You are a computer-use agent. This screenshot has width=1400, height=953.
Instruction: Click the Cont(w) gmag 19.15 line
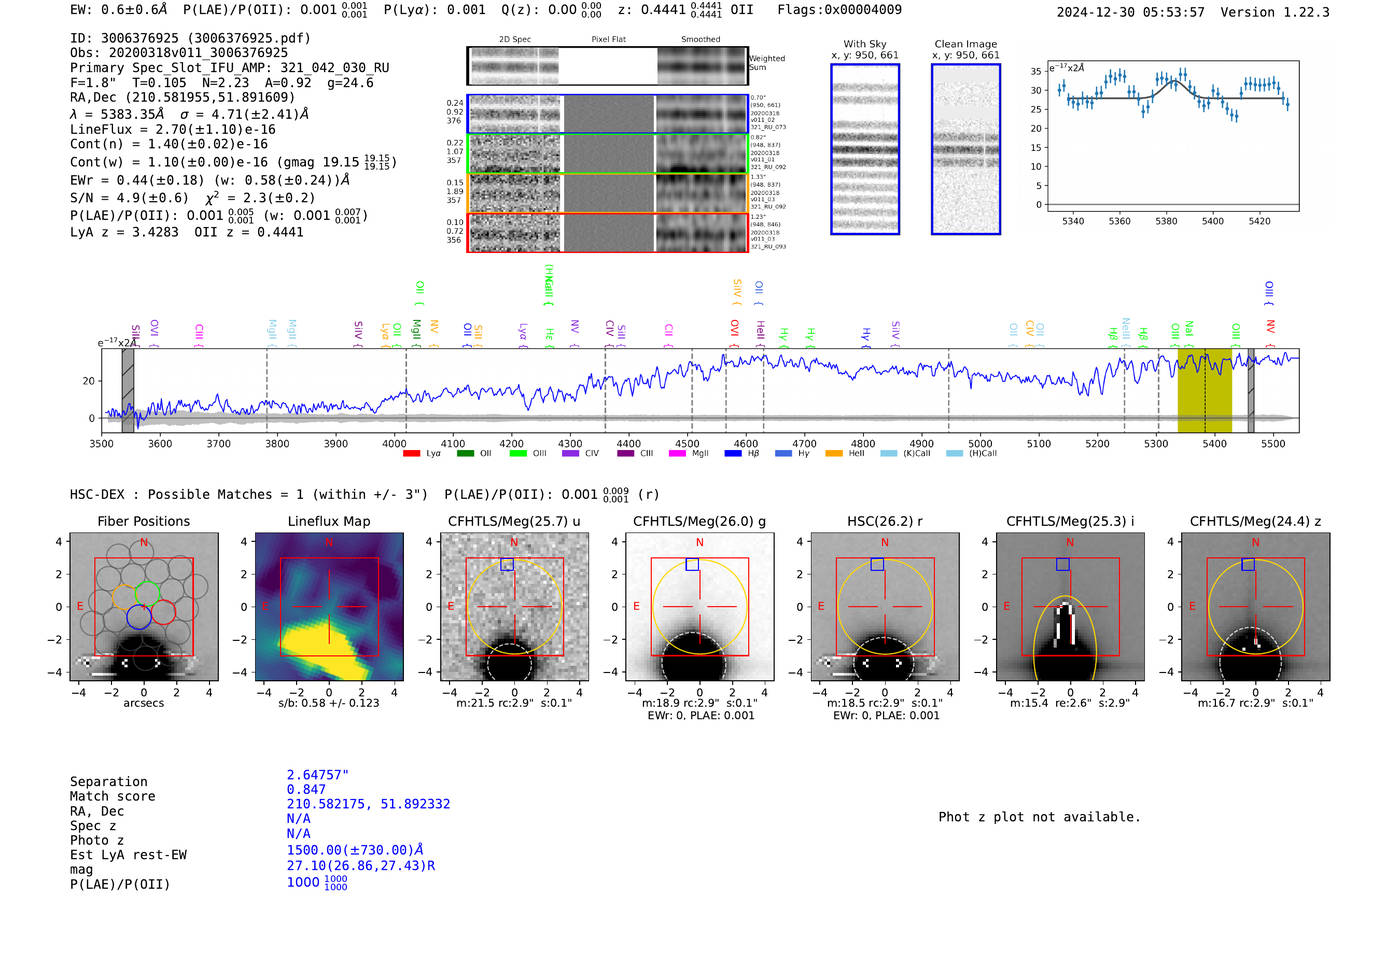(x=233, y=161)
